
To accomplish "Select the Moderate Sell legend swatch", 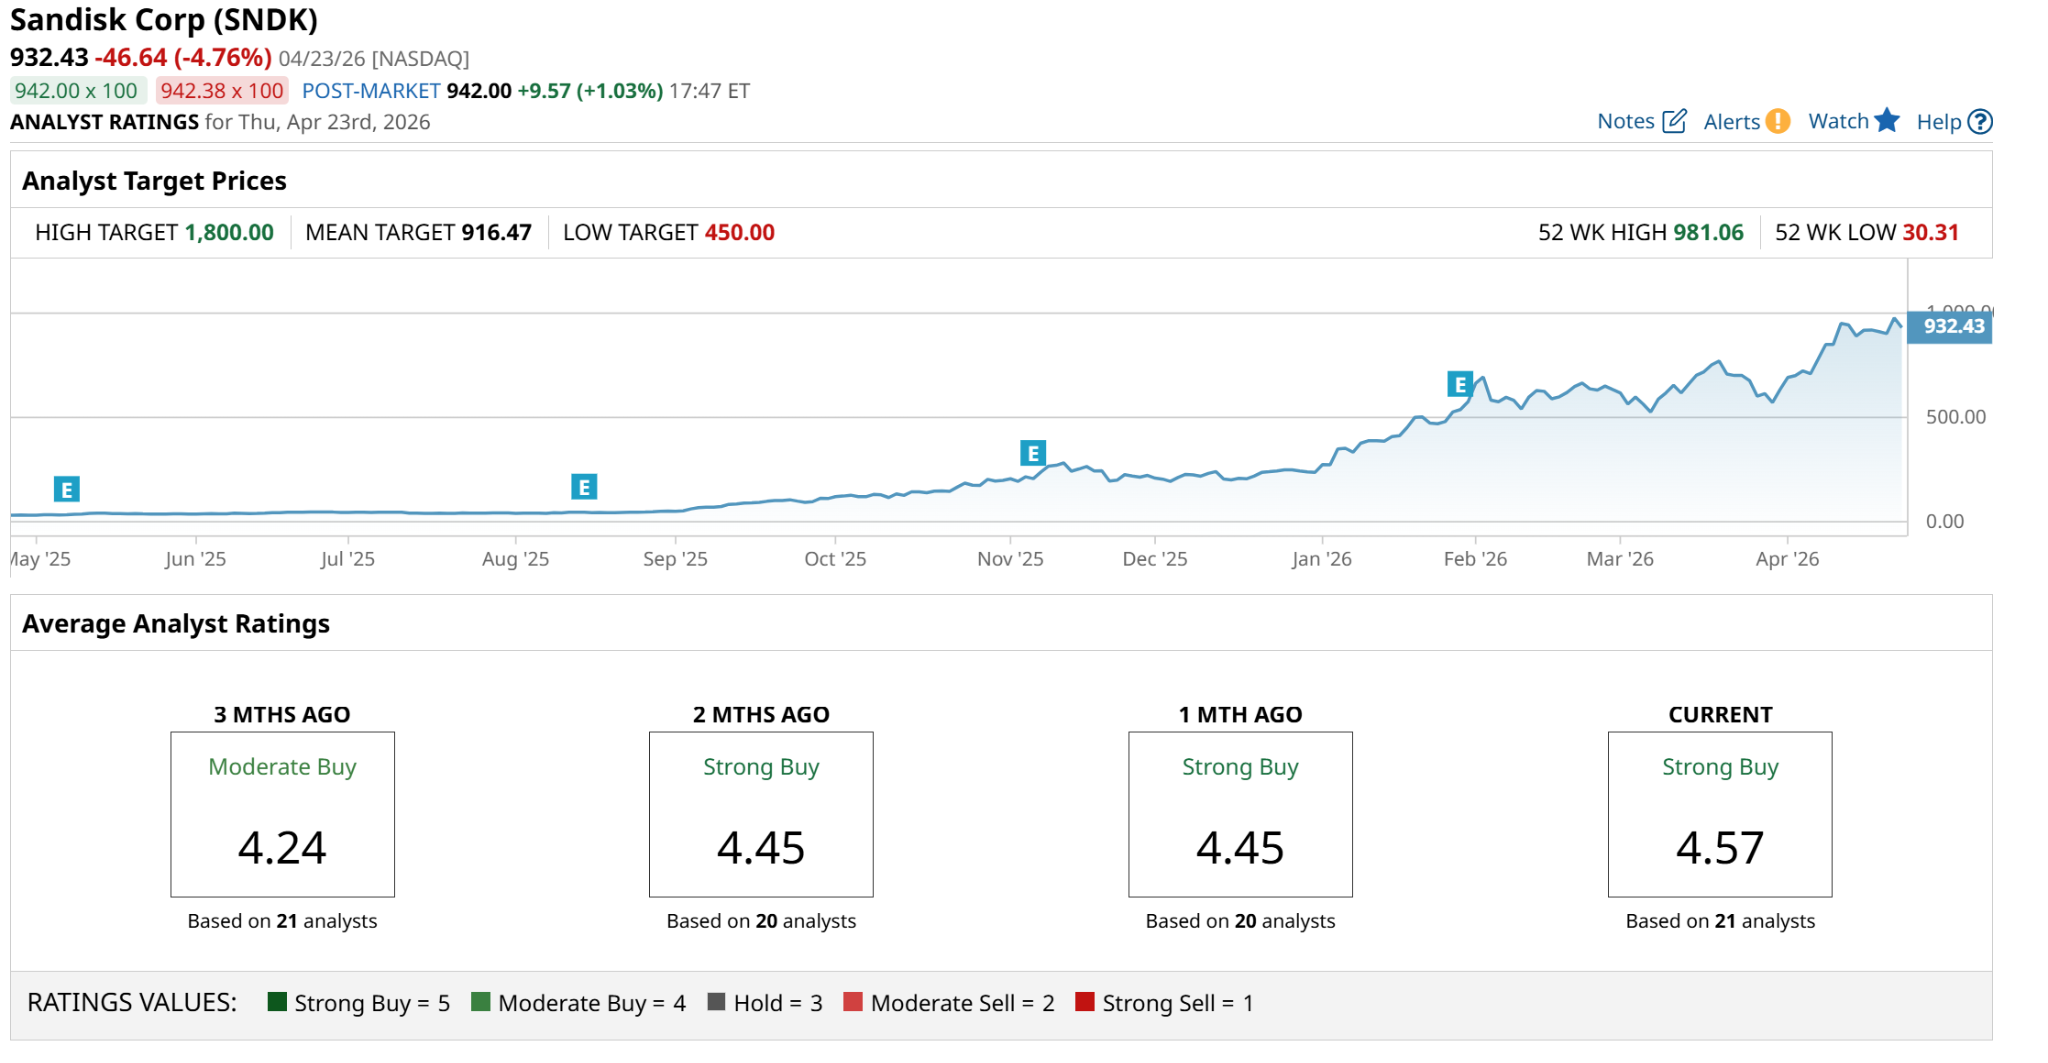I will click(853, 1002).
